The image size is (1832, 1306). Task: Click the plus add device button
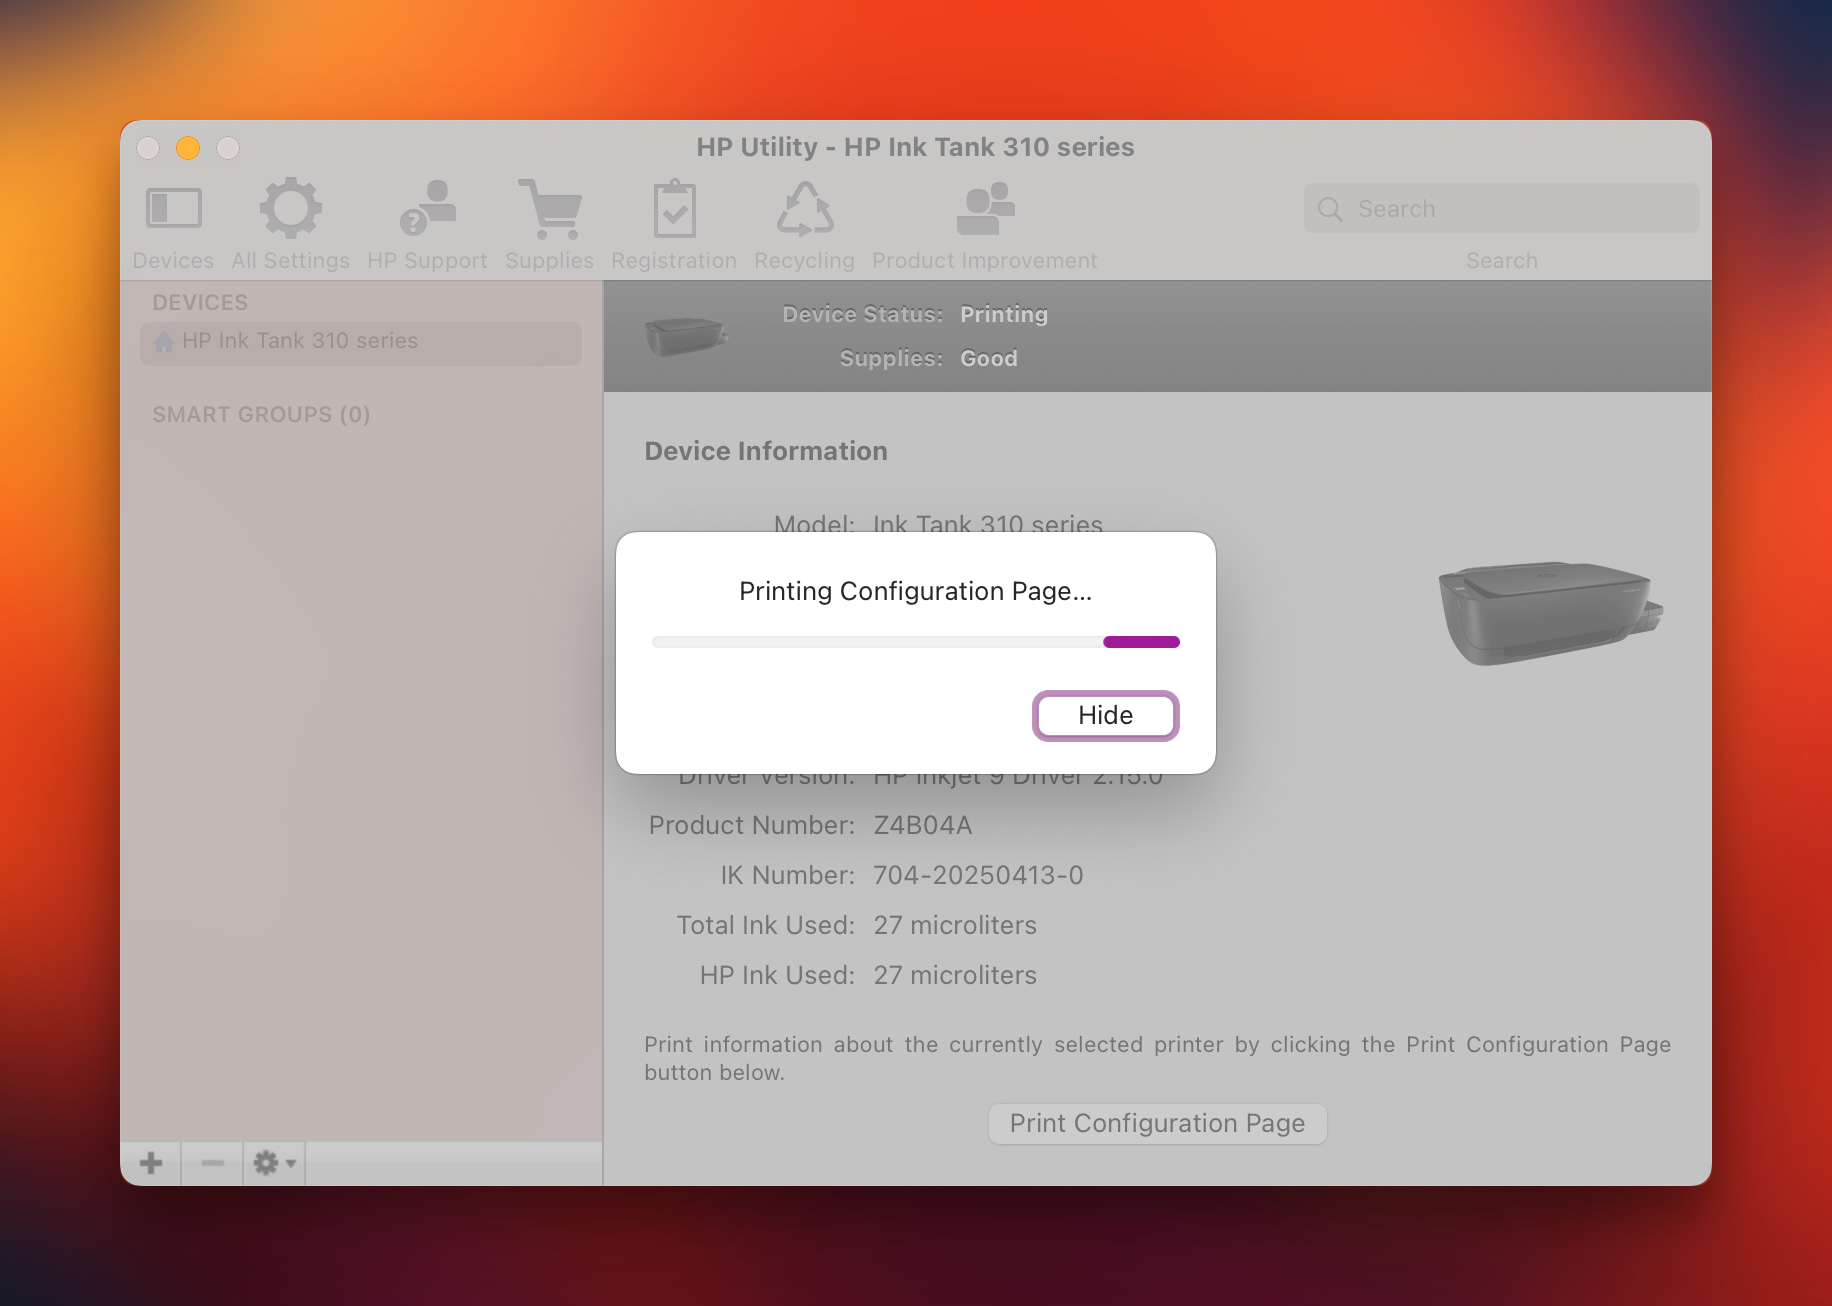pyautogui.click(x=151, y=1163)
